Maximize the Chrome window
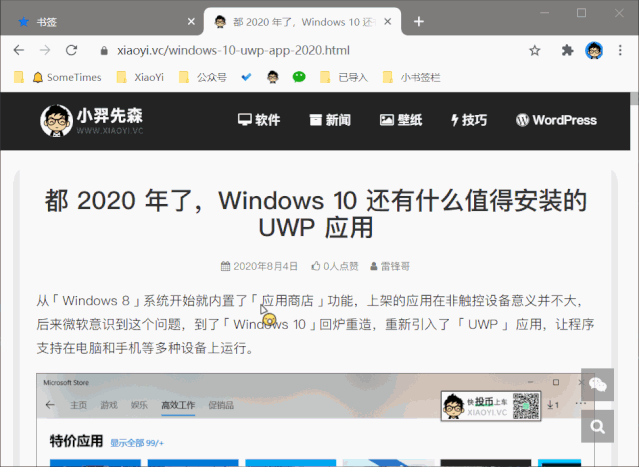639x467 pixels. point(581,13)
